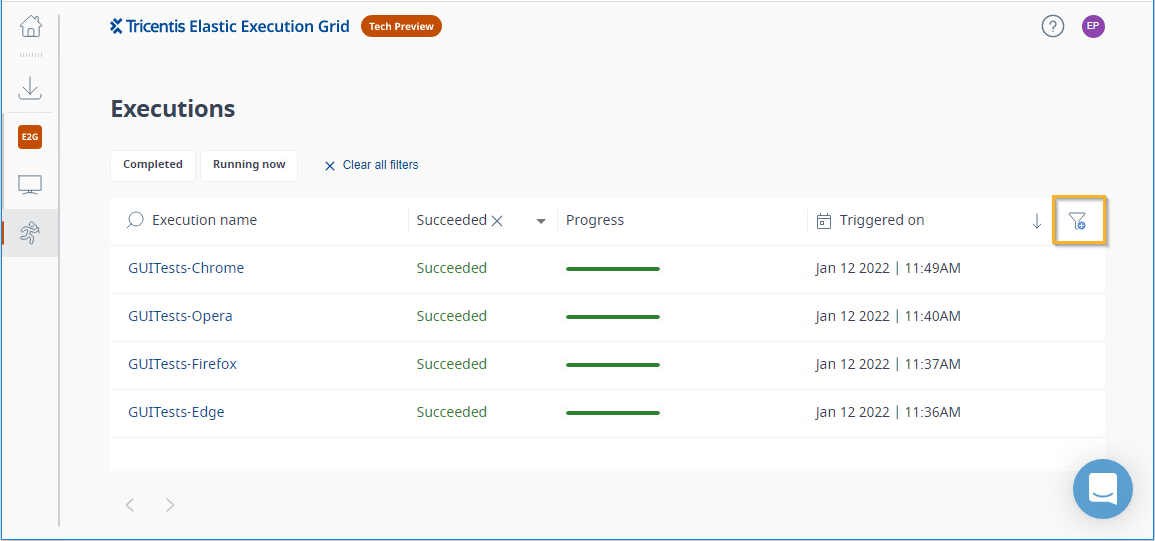Open the Executions running-figure sidebar icon

(x=30, y=233)
